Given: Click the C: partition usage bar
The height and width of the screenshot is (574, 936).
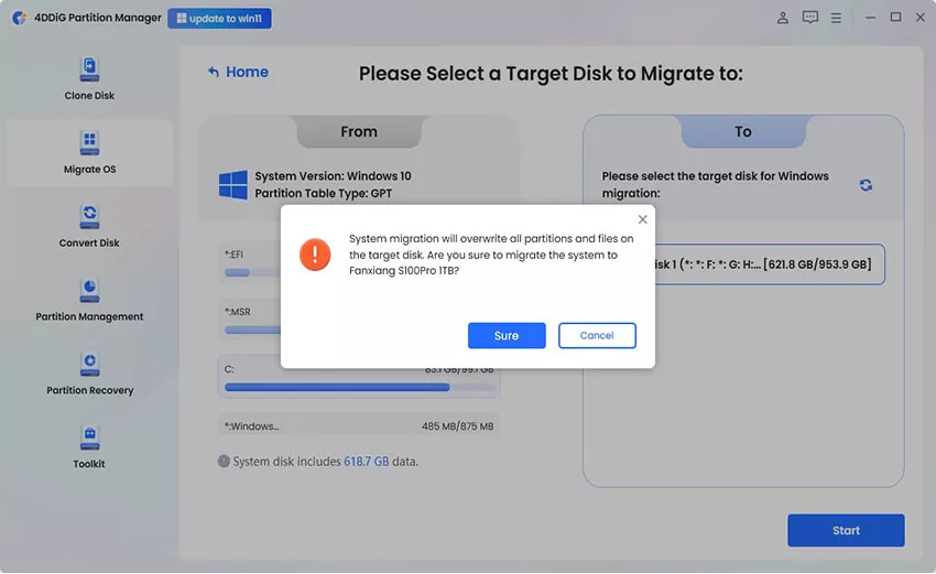Looking at the screenshot, I should click(x=359, y=387).
